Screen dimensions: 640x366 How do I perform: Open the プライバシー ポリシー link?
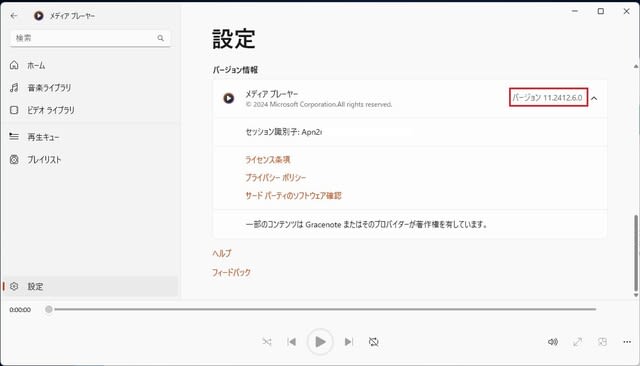[x=275, y=177]
